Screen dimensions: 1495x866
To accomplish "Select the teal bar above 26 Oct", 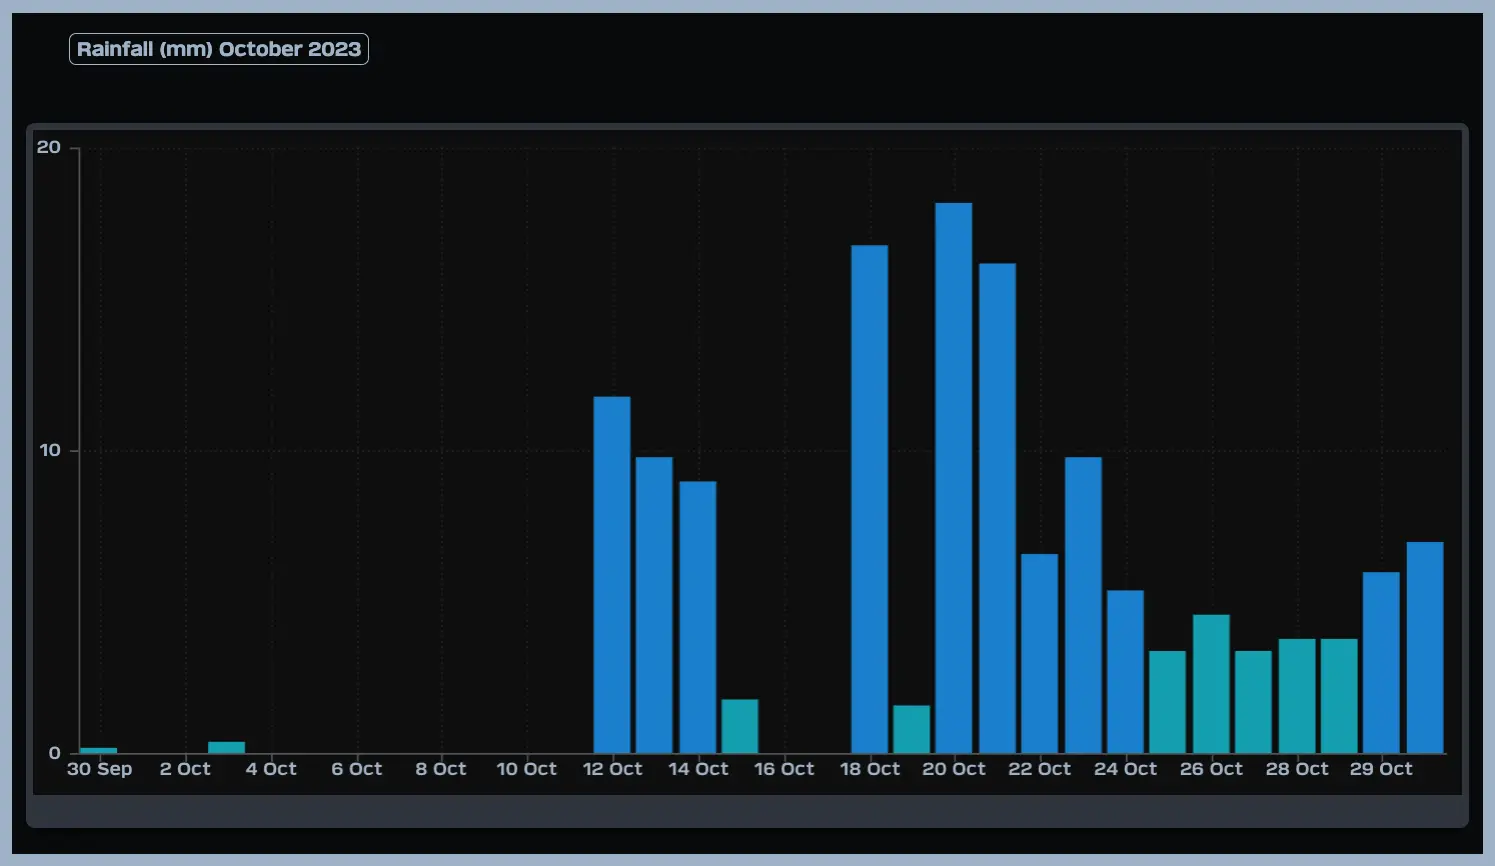I will (x=1211, y=683).
